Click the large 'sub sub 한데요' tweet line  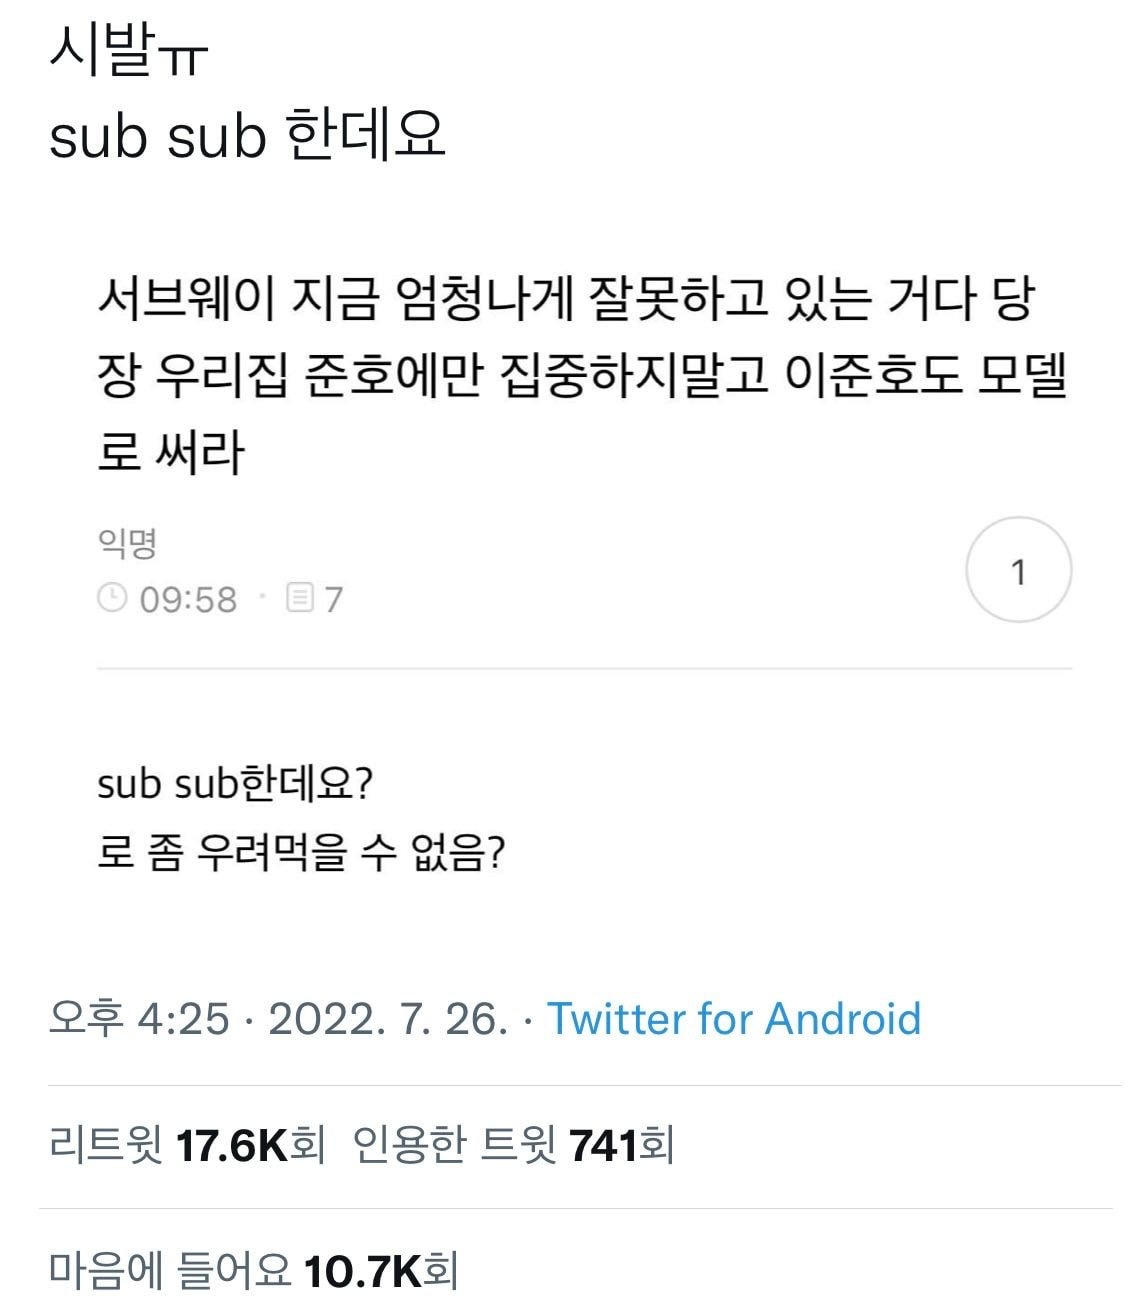(247, 135)
